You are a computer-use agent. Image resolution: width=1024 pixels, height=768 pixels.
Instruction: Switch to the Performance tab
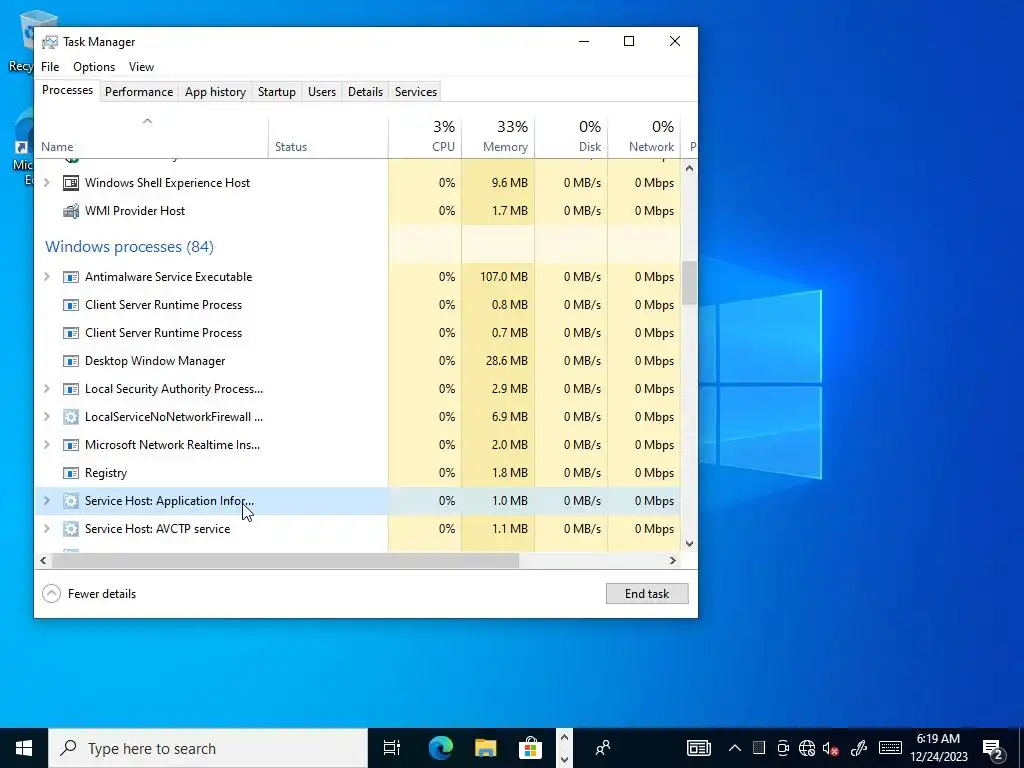138,92
